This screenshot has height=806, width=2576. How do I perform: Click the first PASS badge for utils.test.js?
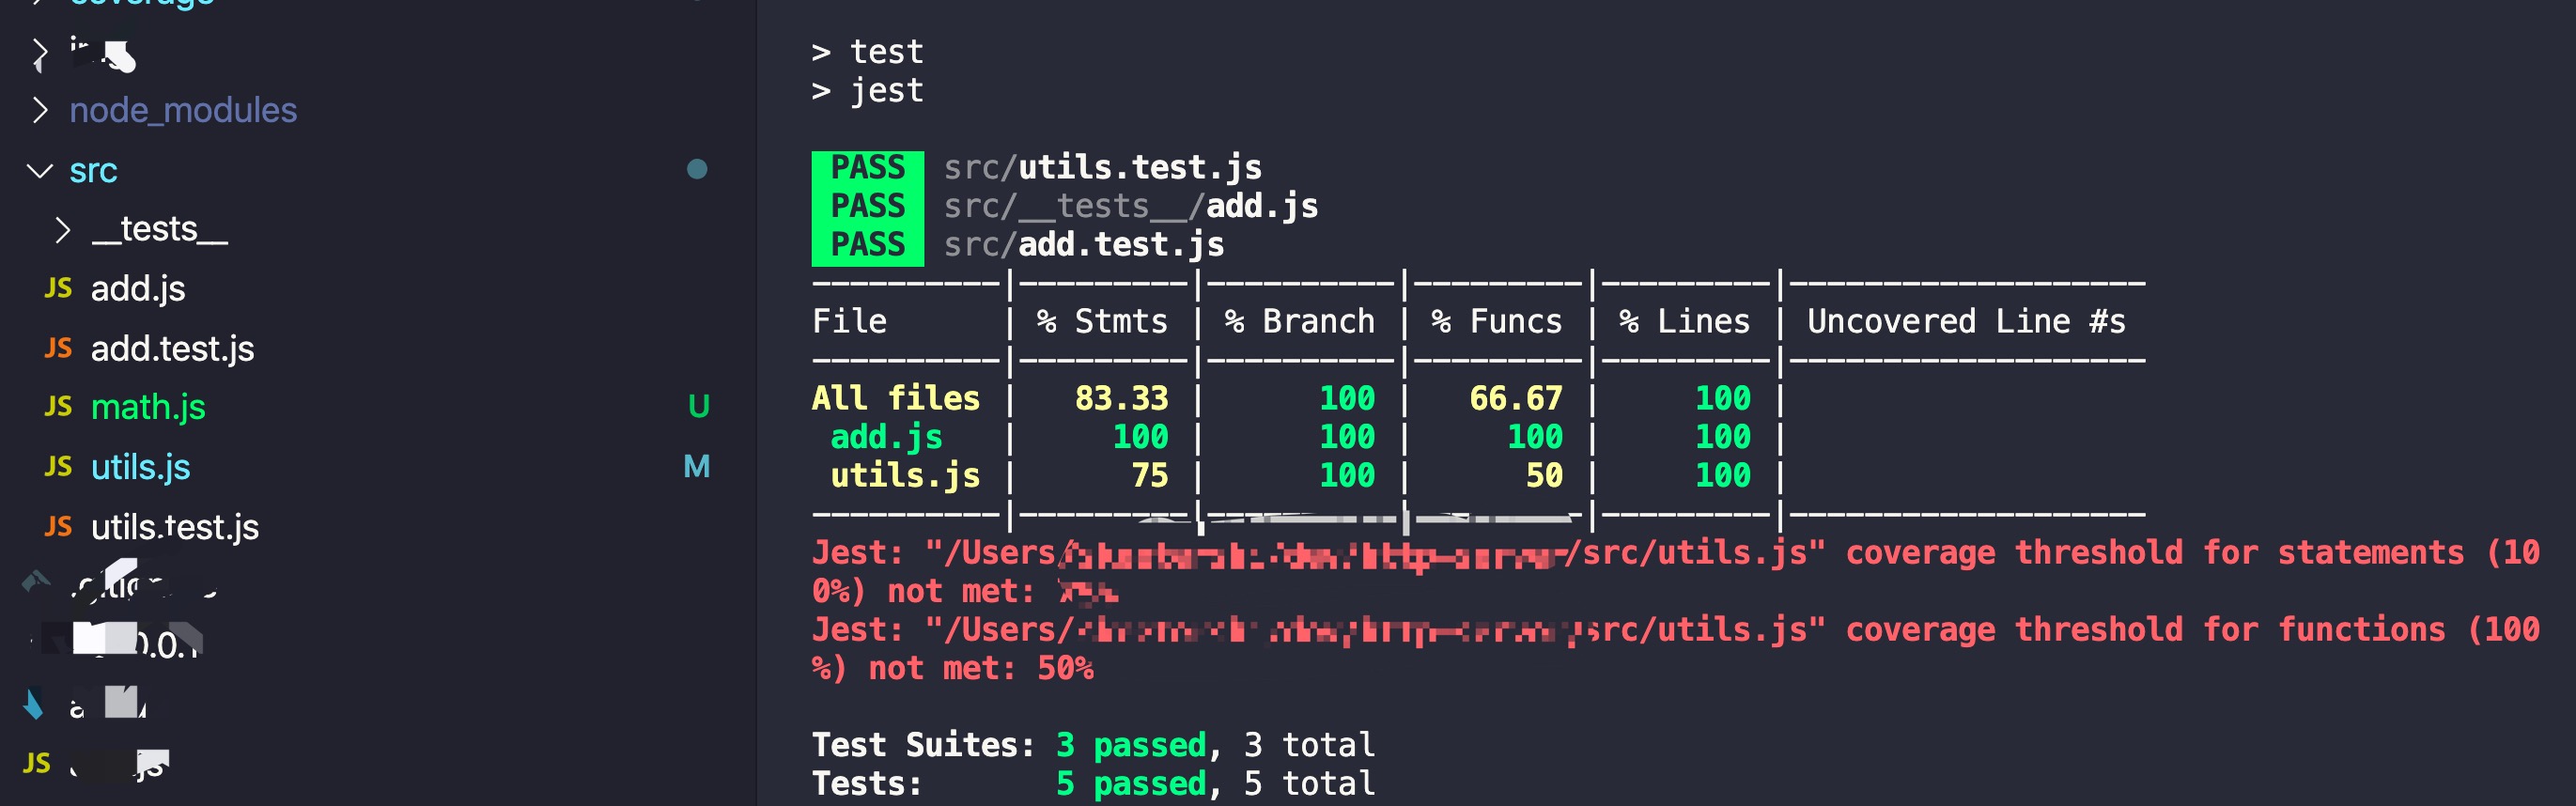(x=867, y=168)
